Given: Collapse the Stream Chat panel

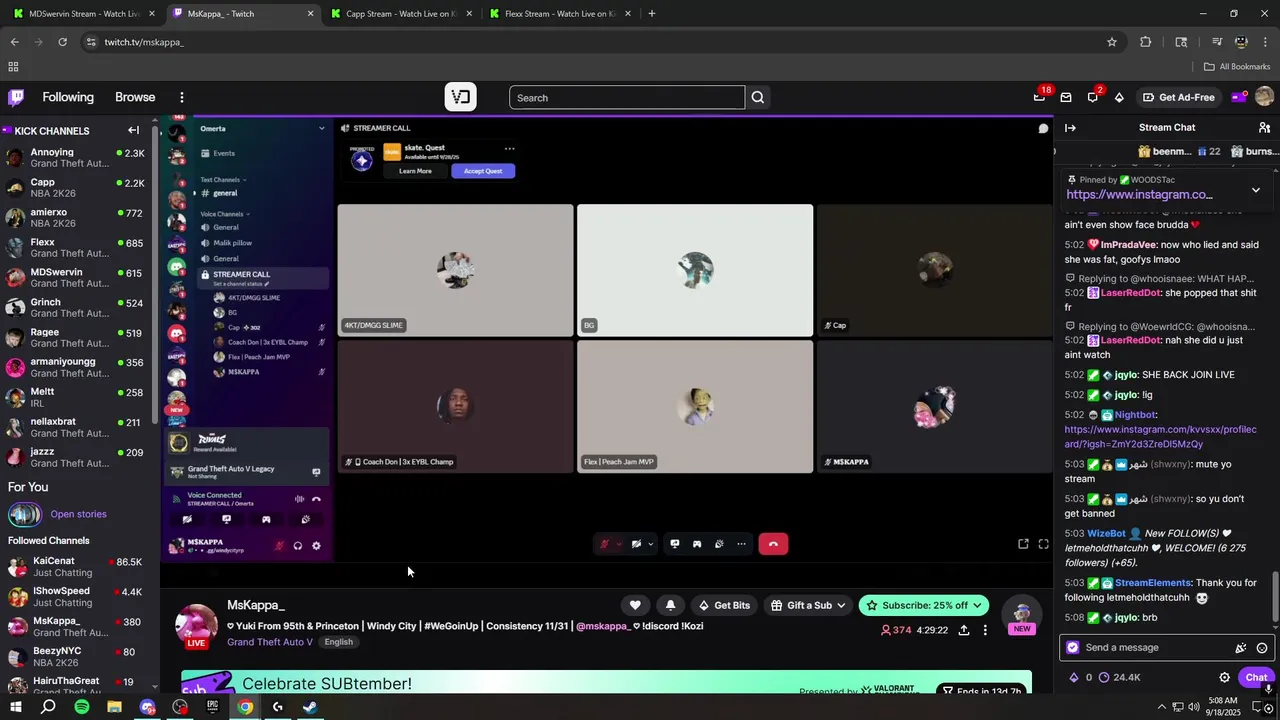Looking at the screenshot, I should pos(1070,127).
